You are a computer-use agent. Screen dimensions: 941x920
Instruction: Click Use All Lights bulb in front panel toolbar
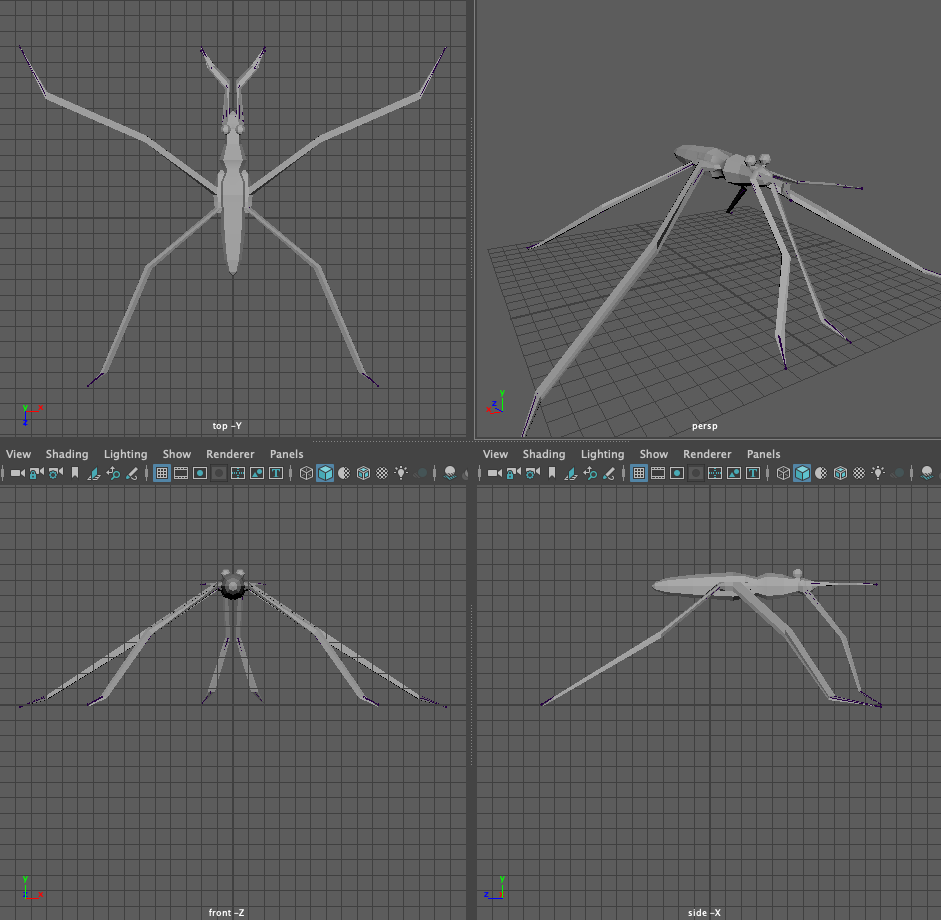401,473
